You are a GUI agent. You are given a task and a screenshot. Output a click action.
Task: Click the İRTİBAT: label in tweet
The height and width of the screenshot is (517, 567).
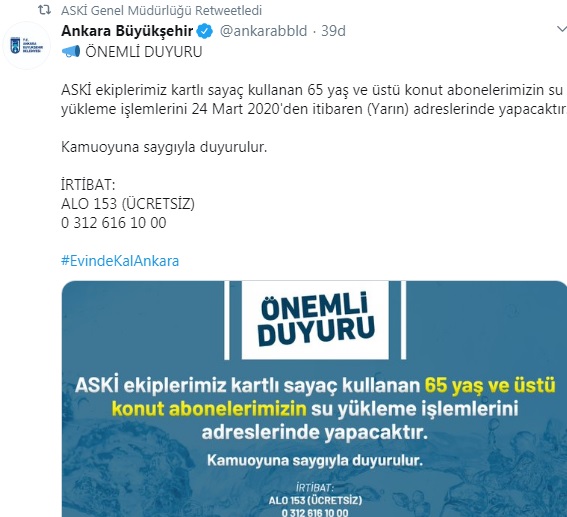[88, 185]
